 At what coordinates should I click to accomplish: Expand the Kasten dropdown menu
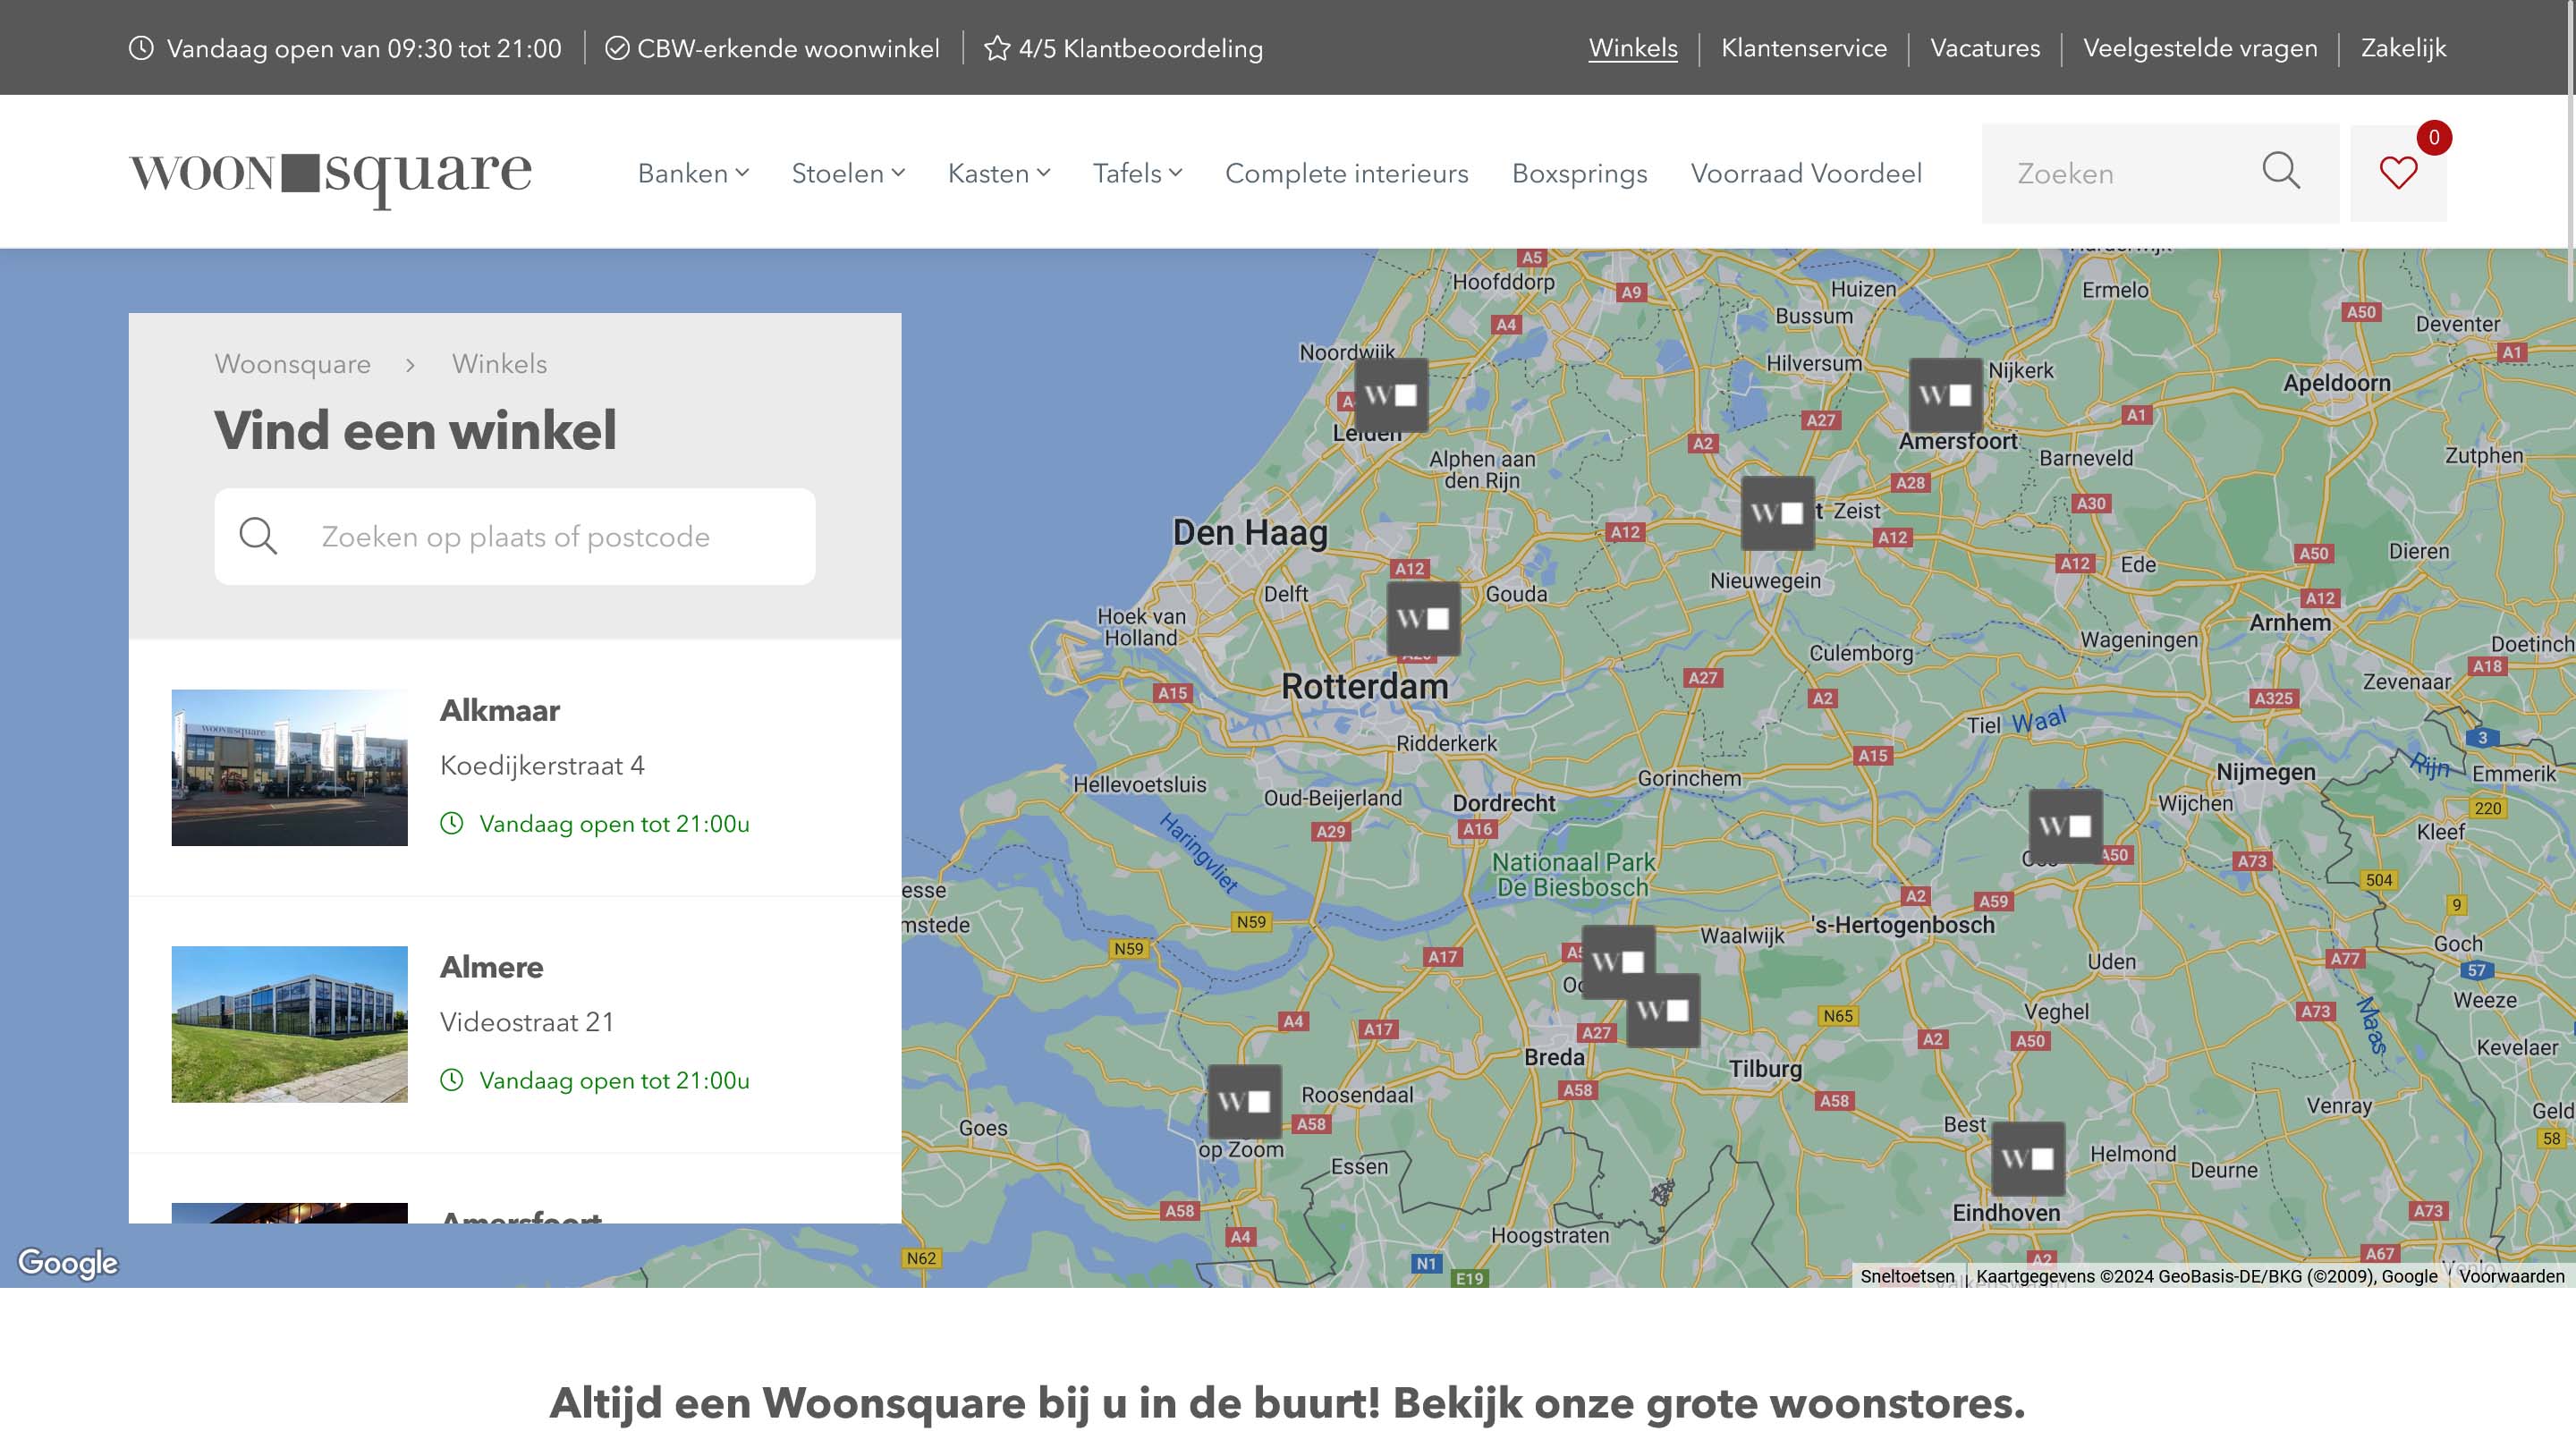999,173
